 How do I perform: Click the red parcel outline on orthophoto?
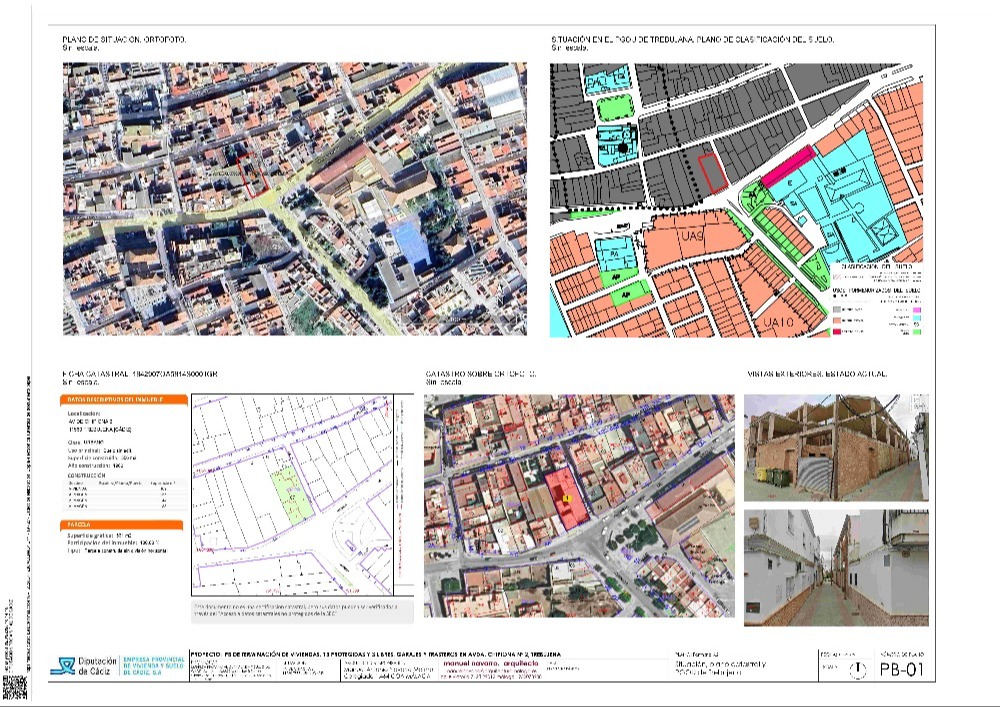pos(254,177)
